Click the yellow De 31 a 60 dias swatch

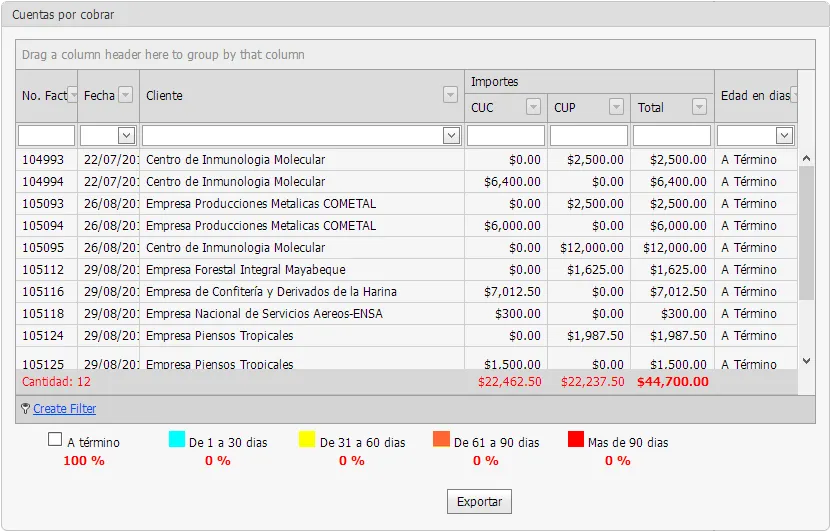[307, 439]
